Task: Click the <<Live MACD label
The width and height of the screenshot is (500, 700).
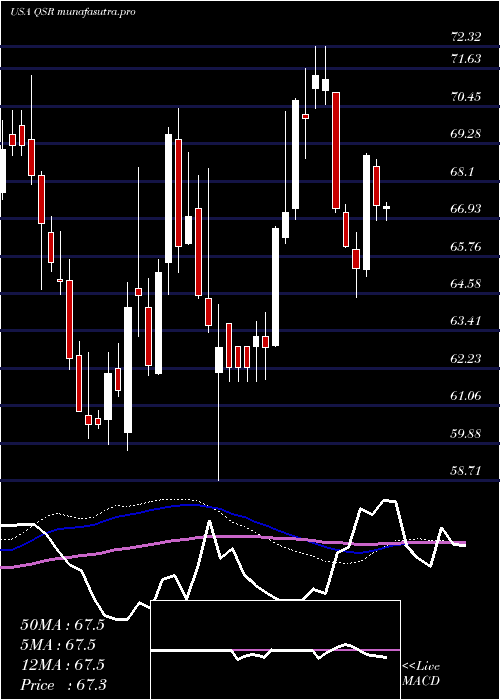Action: coord(421,674)
